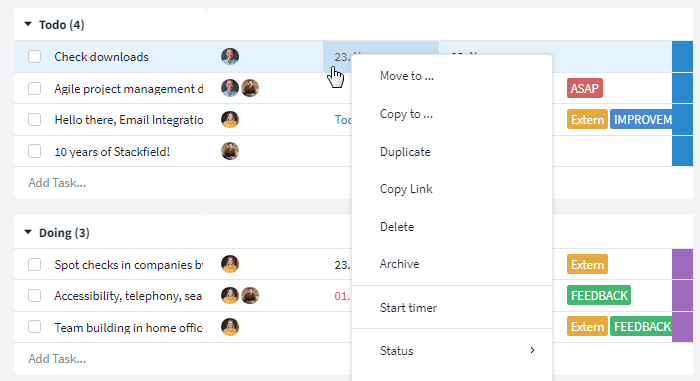Image resolution: width=700 pixels, height=381 pixels.
Task: Click avatar on Spot checks row
Action: click(x=230, y=264)
